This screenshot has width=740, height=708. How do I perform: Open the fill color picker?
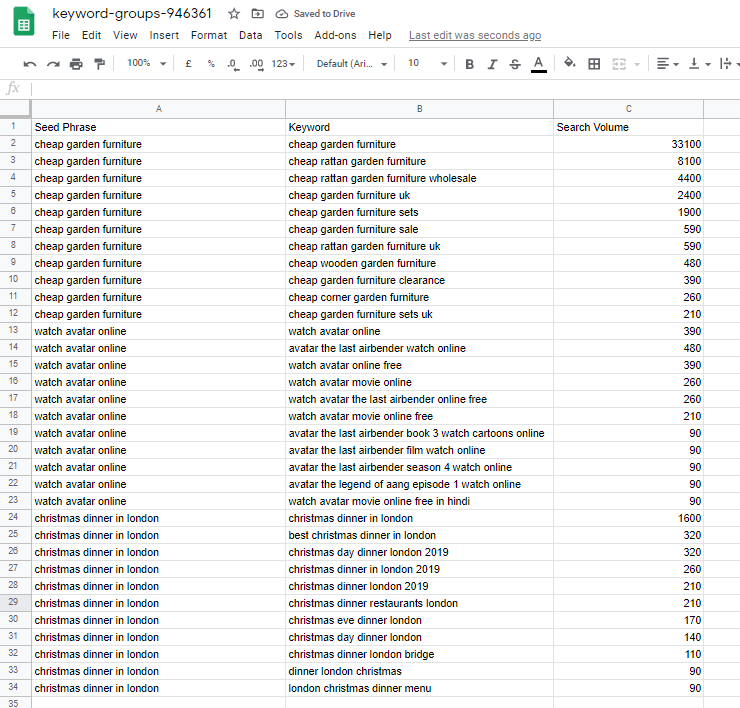570,63
